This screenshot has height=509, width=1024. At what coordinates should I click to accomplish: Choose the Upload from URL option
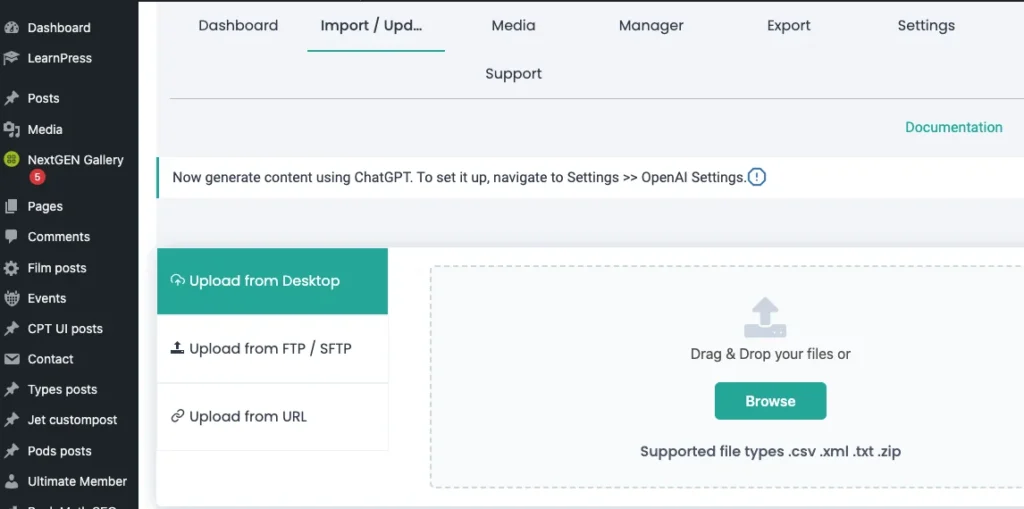pos(248,416)
